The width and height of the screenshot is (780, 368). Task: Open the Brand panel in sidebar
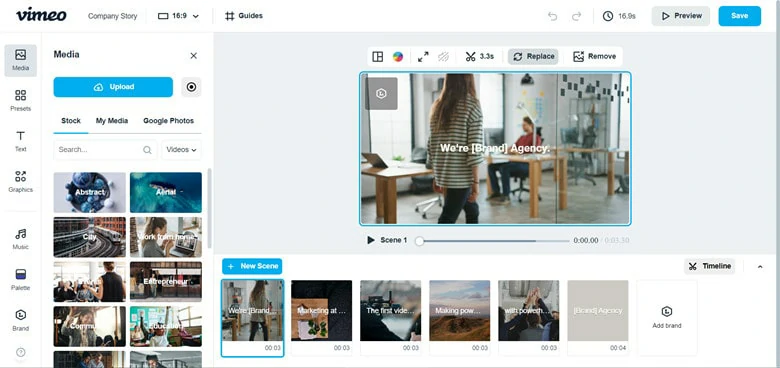[20, 320]
